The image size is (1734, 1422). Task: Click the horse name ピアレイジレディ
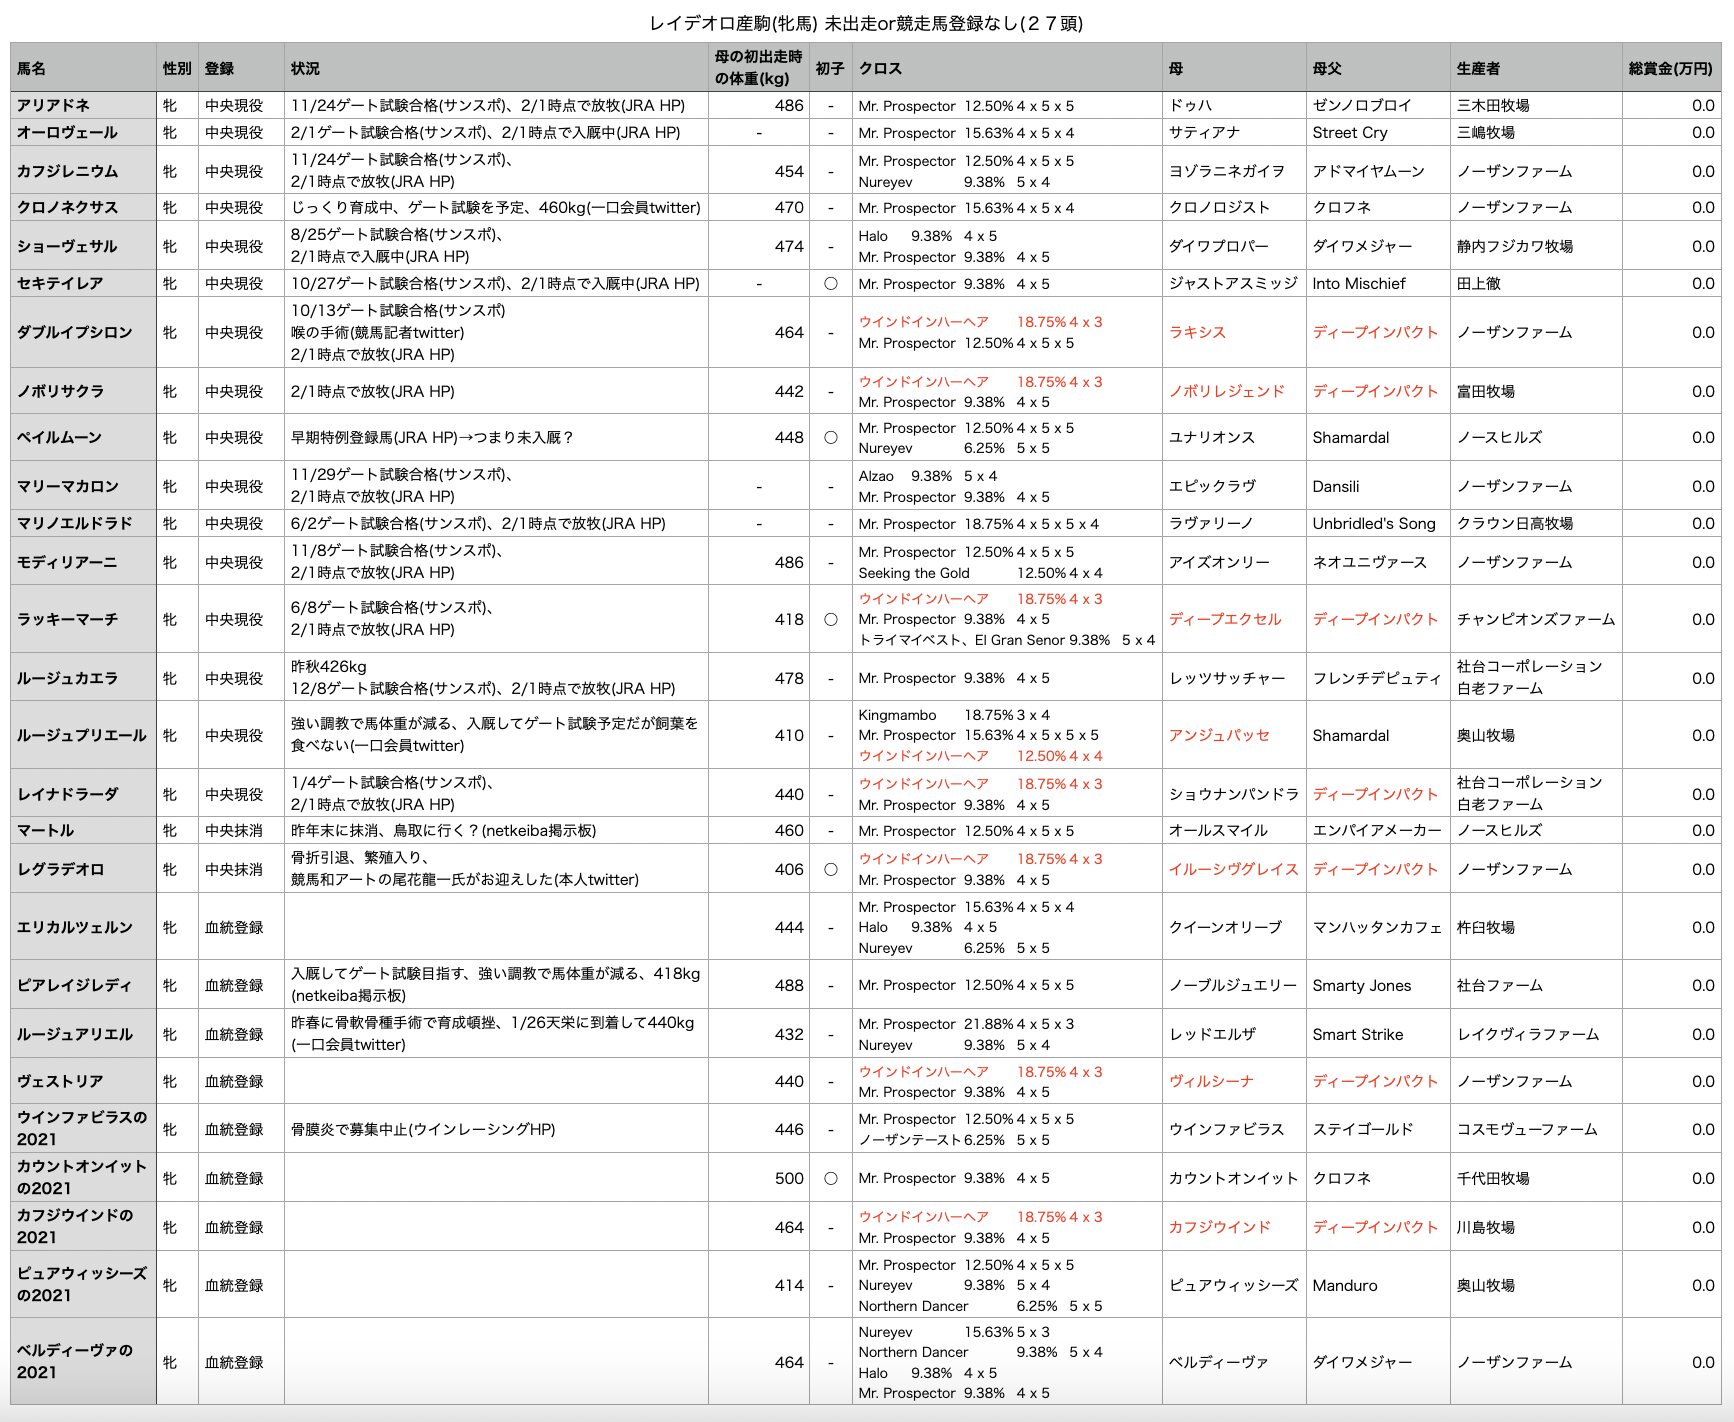click(74, 985)
